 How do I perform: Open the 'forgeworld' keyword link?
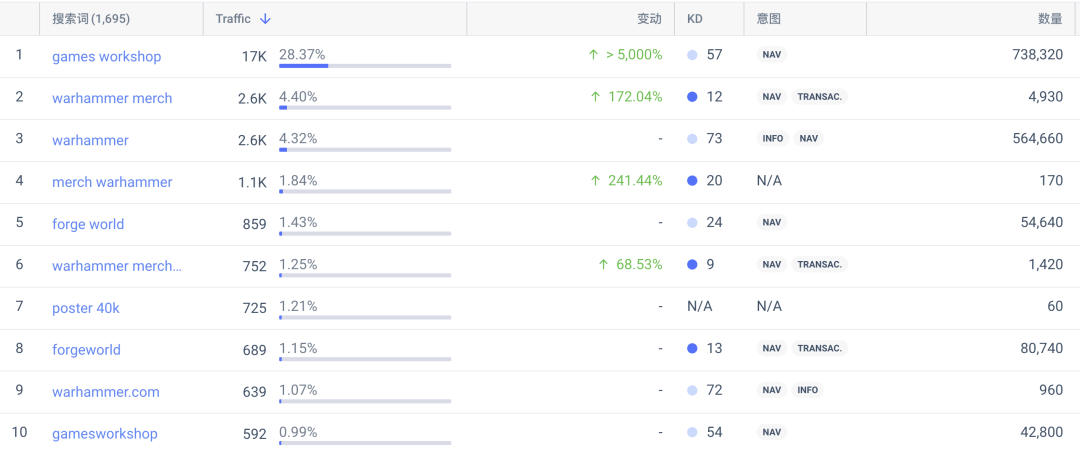pyautogui.click(x=87, y=350)
